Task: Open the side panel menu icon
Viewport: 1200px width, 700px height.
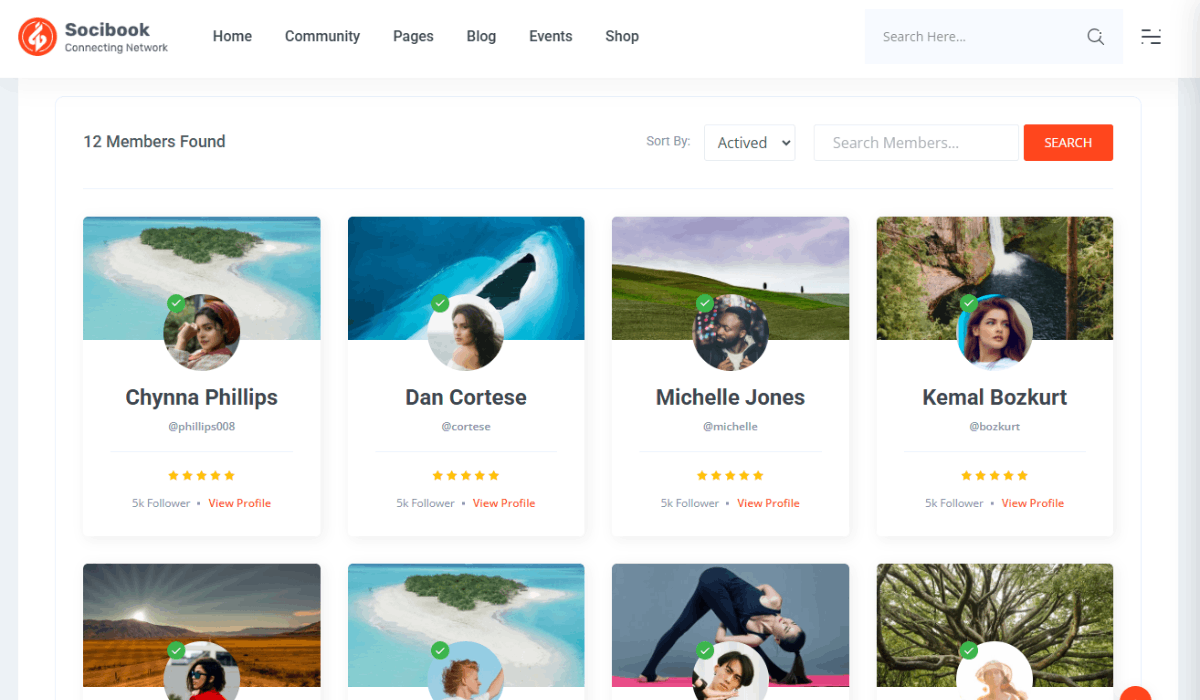Action: pyautogui.click(x=1151, y=37)
